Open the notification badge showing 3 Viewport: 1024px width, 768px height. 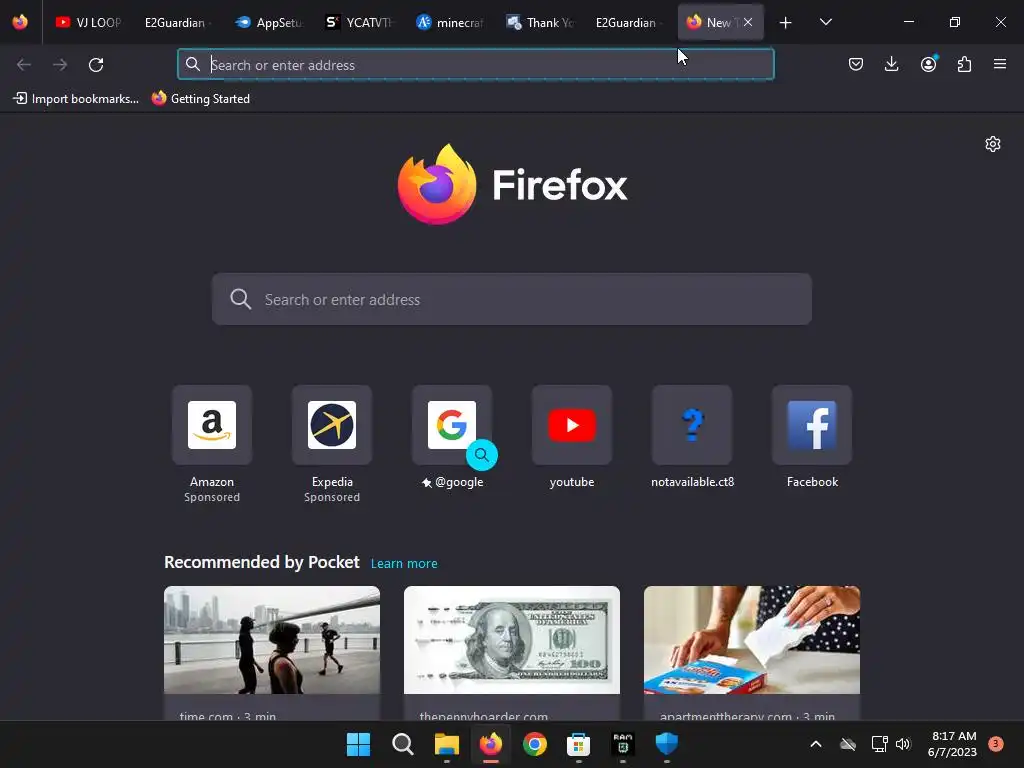click(x=996, y=744)
